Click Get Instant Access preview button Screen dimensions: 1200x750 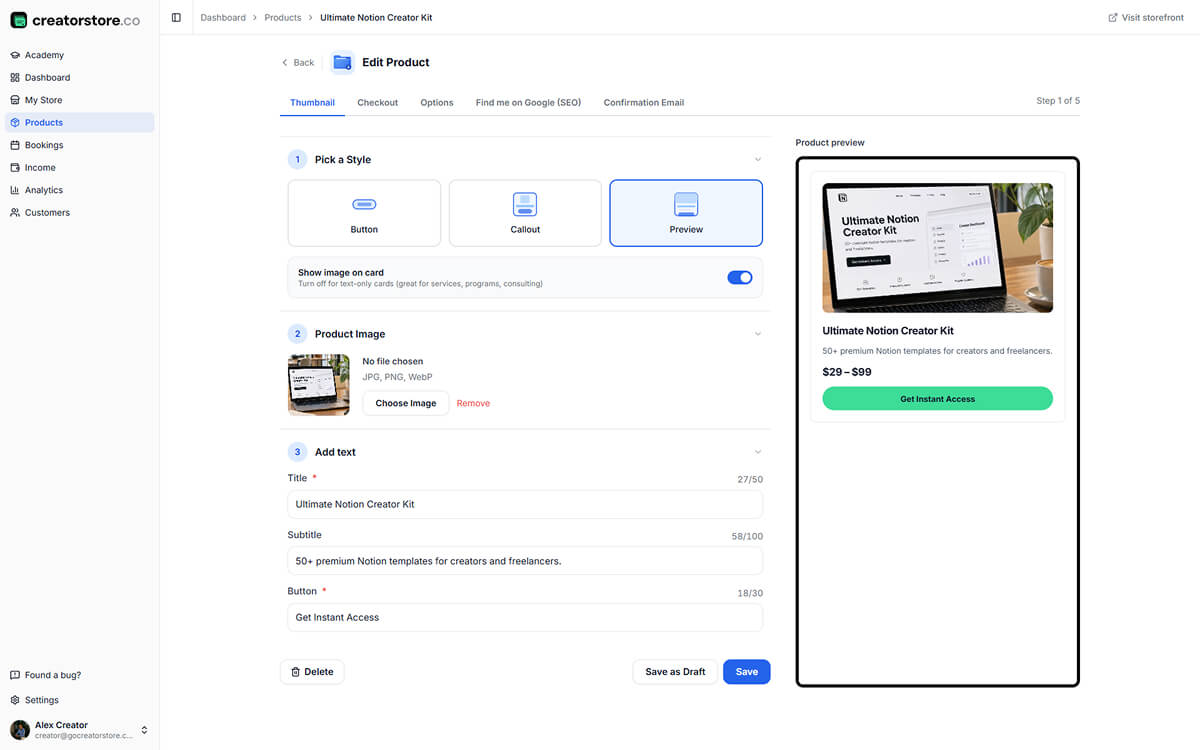pos(937,398)
